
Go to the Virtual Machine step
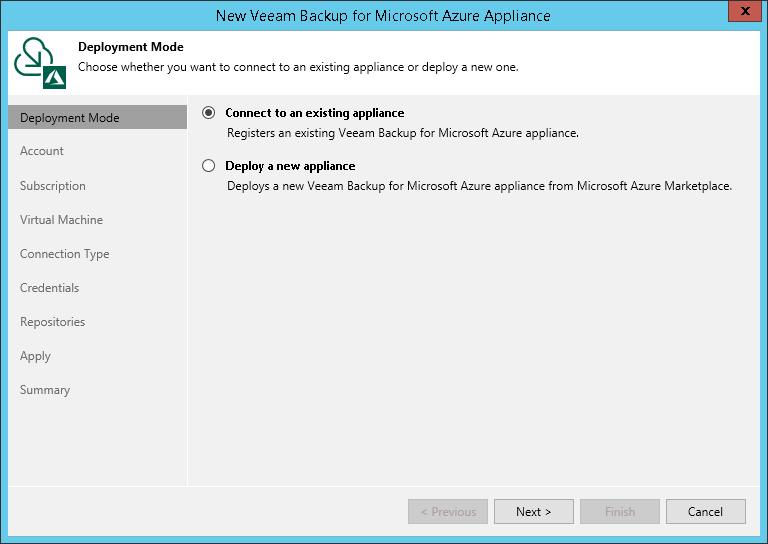coord(61,220)
